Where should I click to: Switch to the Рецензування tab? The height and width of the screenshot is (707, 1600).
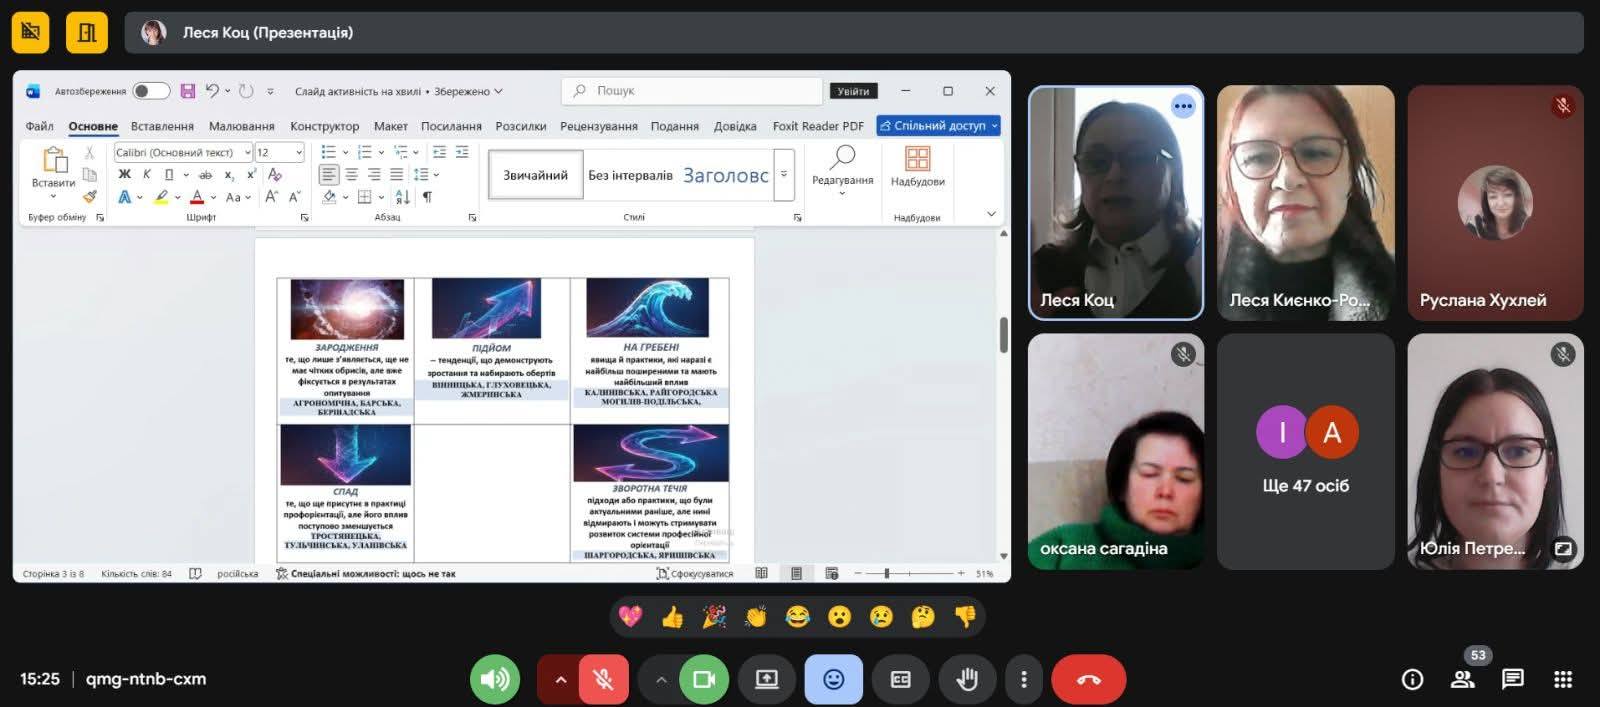tap(598, 126)
